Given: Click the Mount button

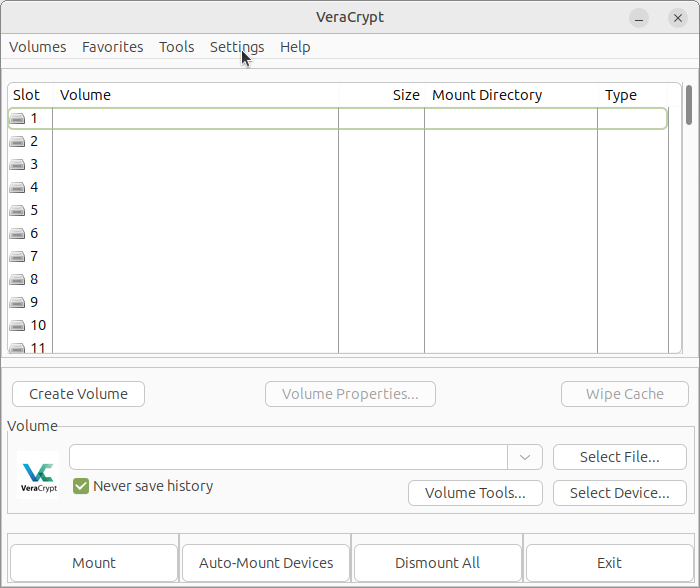Looking at the screenshot, I should 94,563.
